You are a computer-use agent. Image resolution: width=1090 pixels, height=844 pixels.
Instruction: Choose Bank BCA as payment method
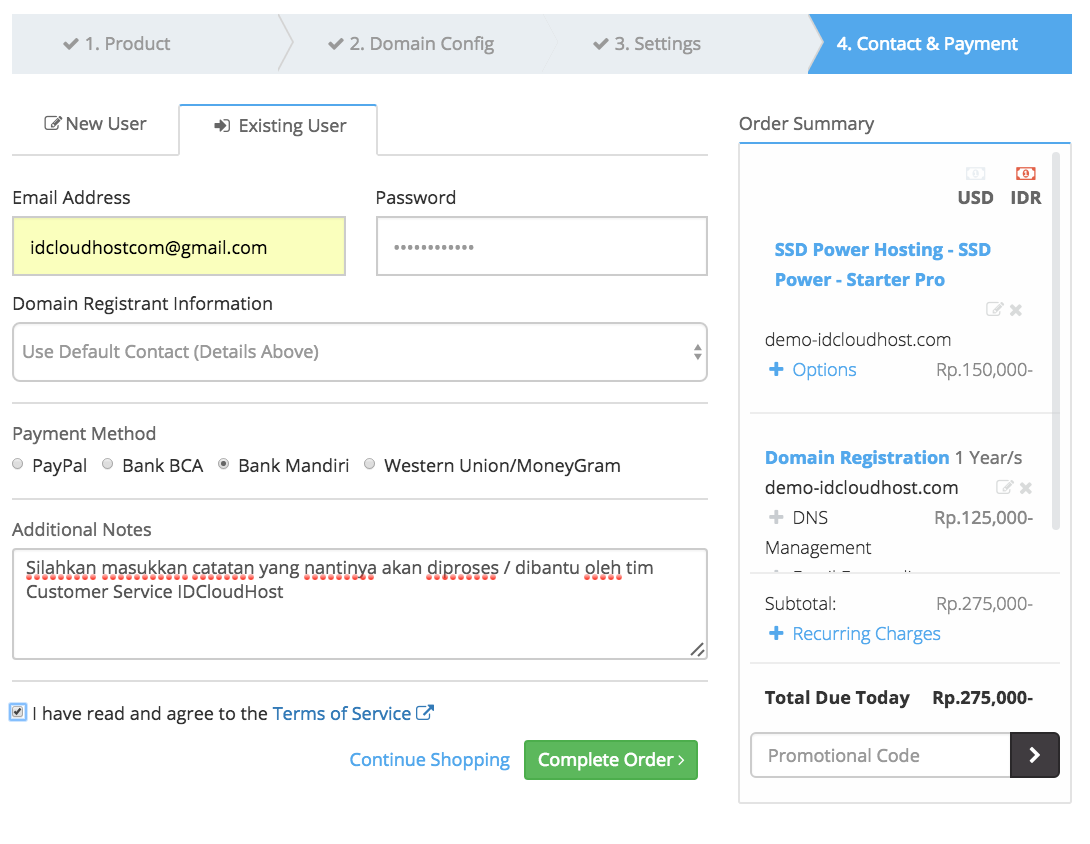107,464
